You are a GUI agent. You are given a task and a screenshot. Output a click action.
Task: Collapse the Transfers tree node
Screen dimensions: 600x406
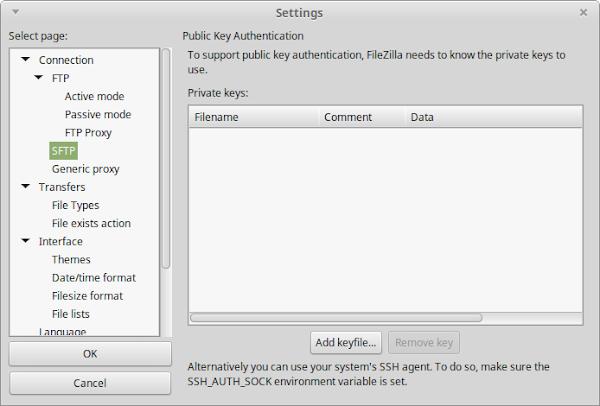tap(26, 186)
